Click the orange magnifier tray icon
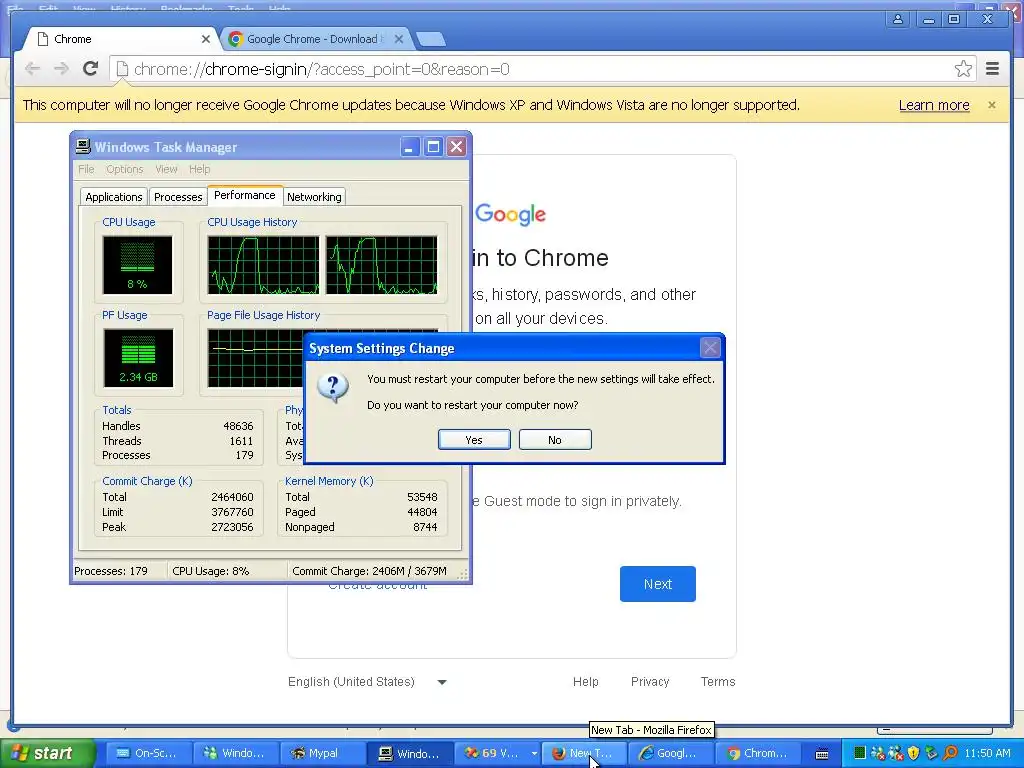Screen dimensions: 1024x768 pos(950,753)
